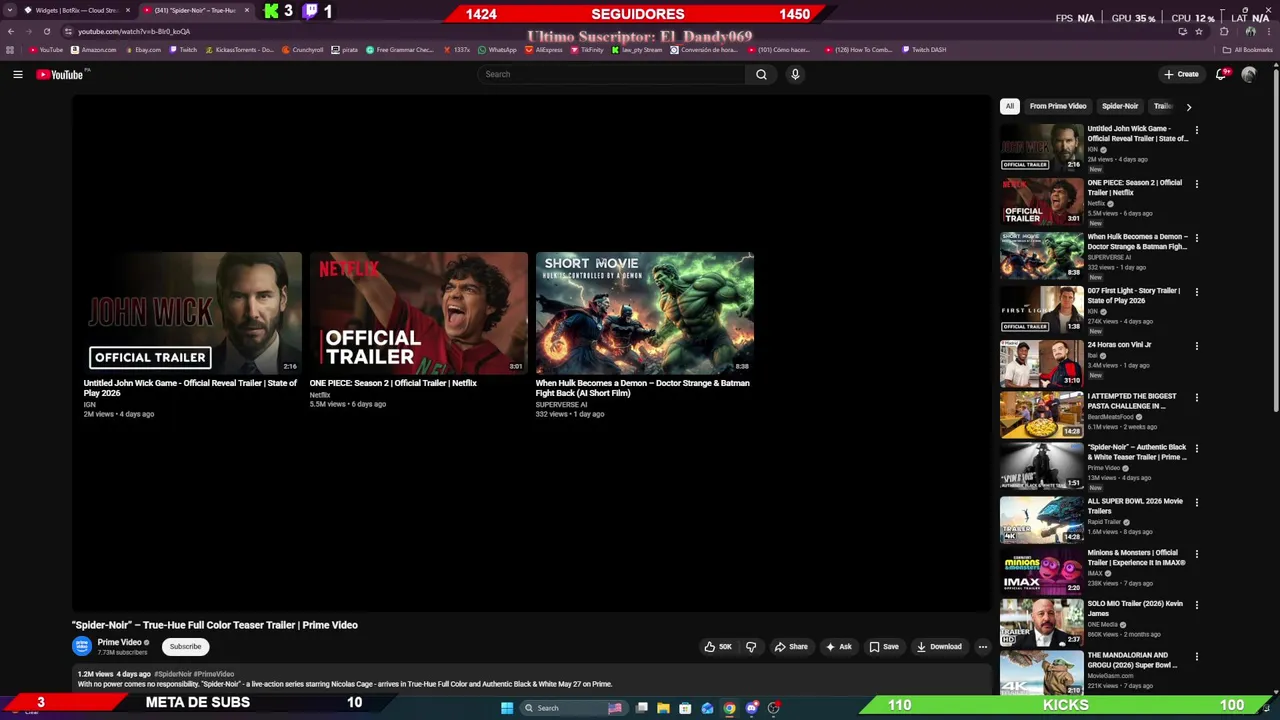Open the Create menu
Viewport: 1280px width, 720px height.
[x=1181, y=74]
